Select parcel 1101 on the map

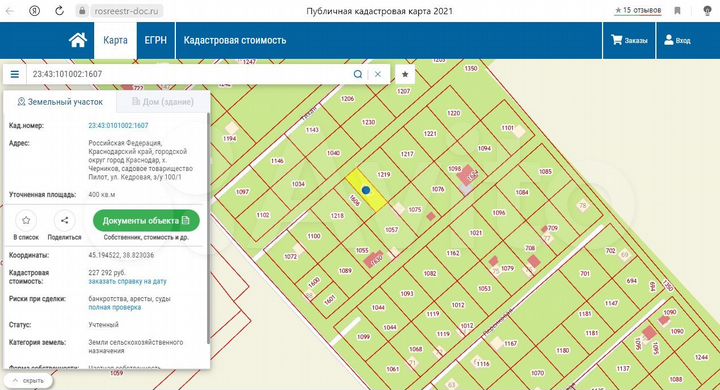tap(507, 128)
